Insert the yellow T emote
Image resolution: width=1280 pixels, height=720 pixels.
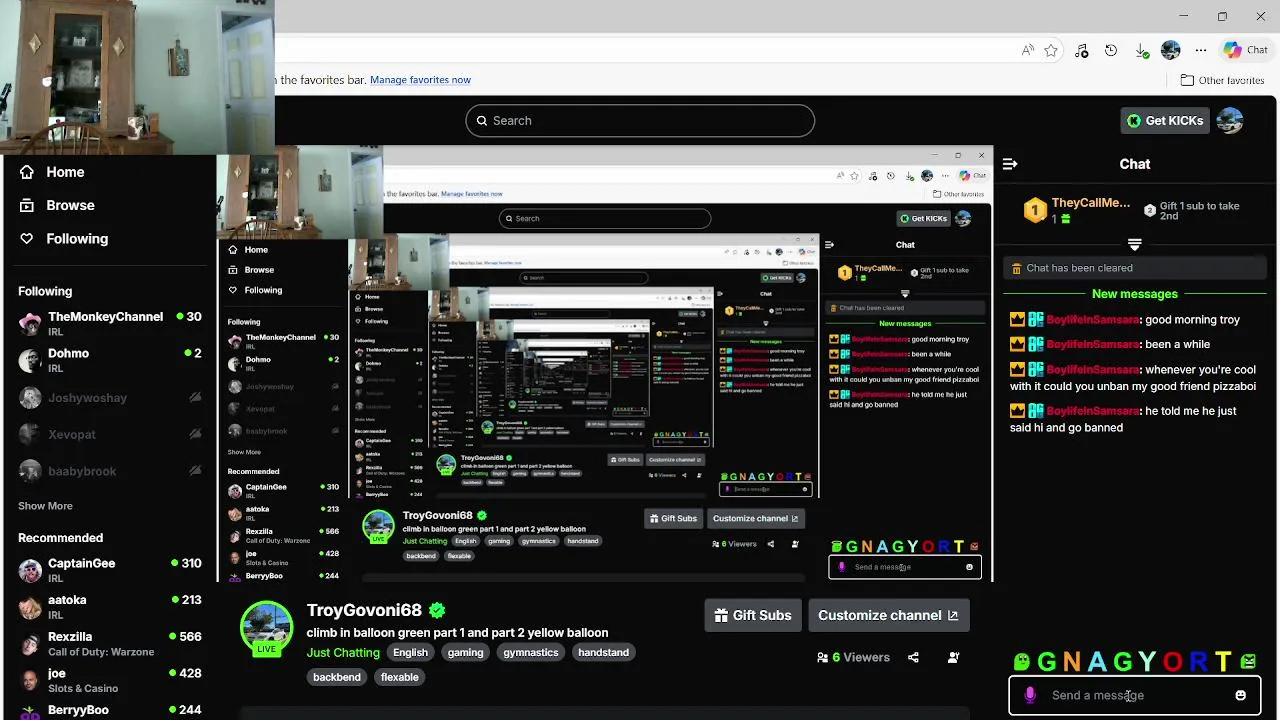tap(1223, 661)
